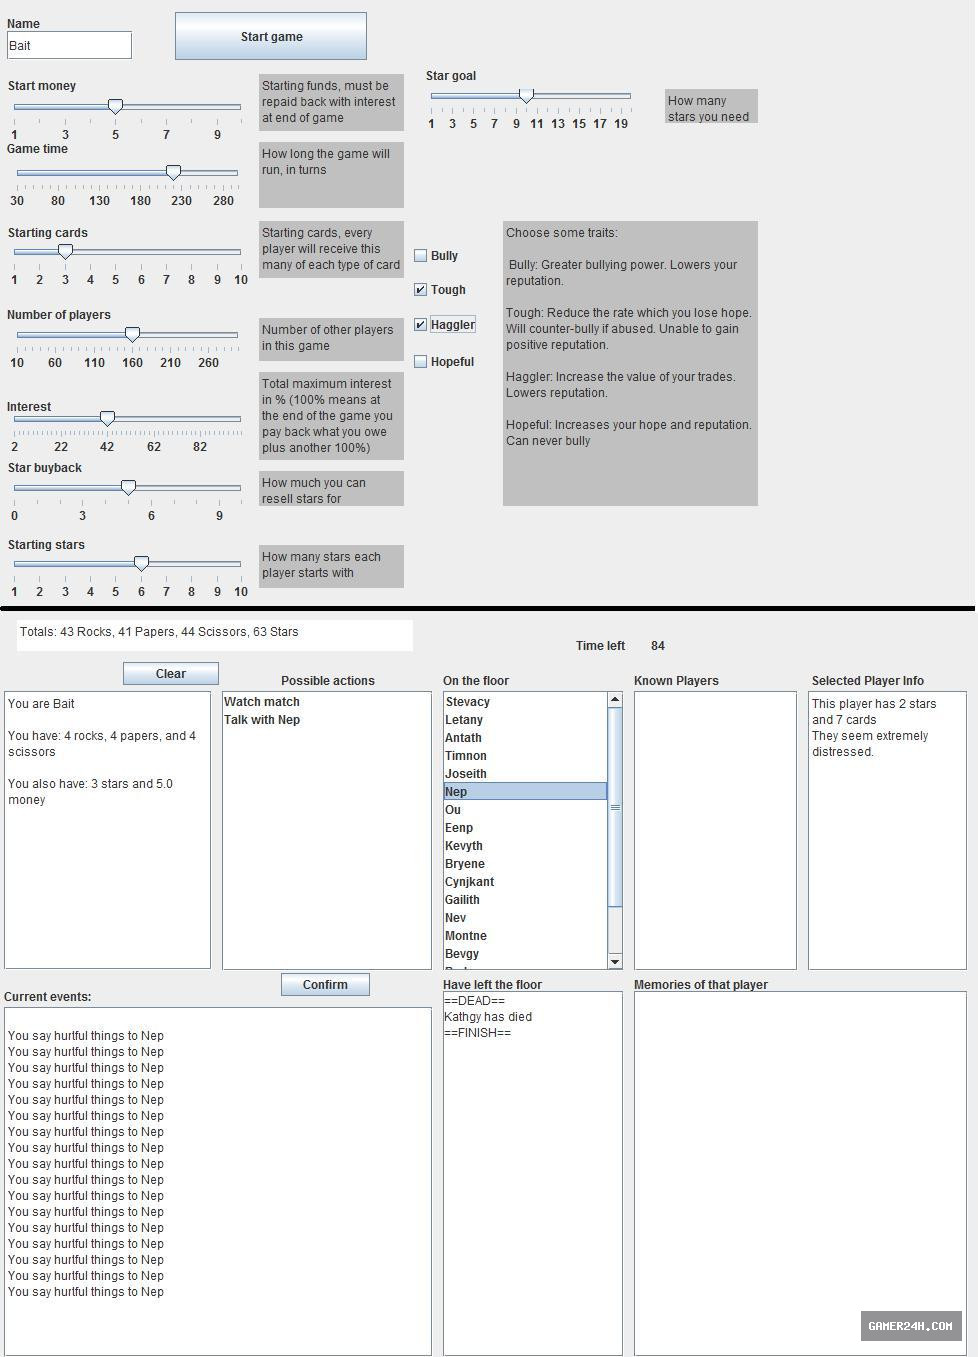
Task: Select the Watch match action
Action: point(326,702)
